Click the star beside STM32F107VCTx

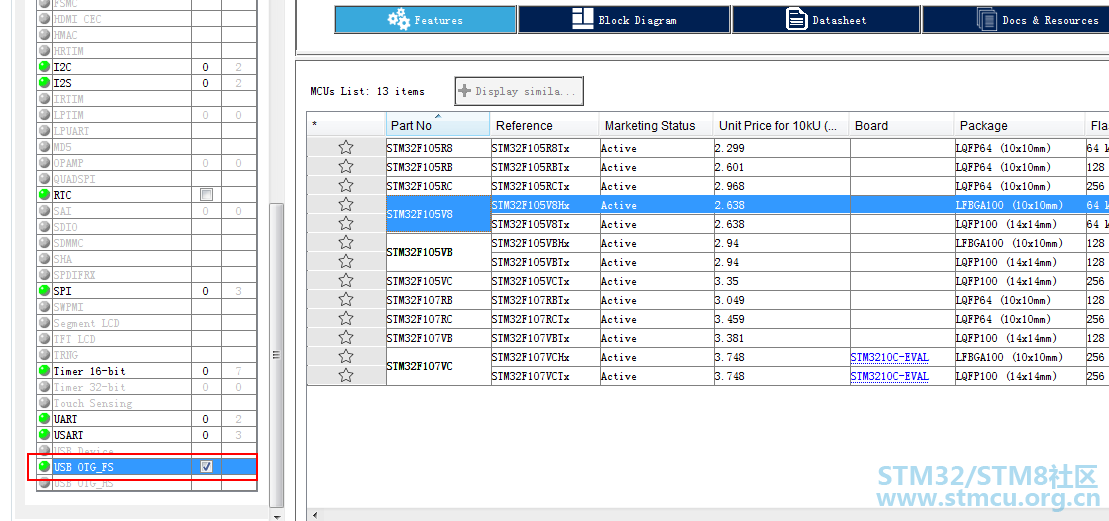tap(346, 376)
